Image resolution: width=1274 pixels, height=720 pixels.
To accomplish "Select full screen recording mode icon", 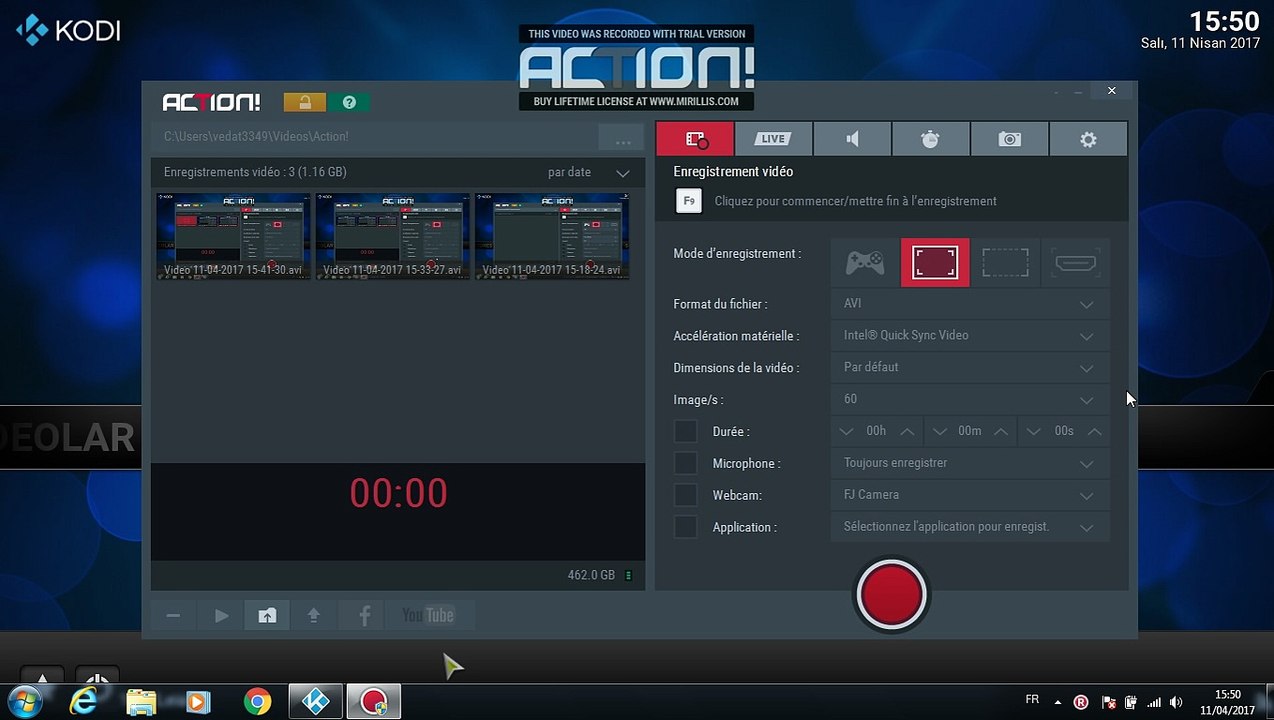I will [x=935, y=263].
